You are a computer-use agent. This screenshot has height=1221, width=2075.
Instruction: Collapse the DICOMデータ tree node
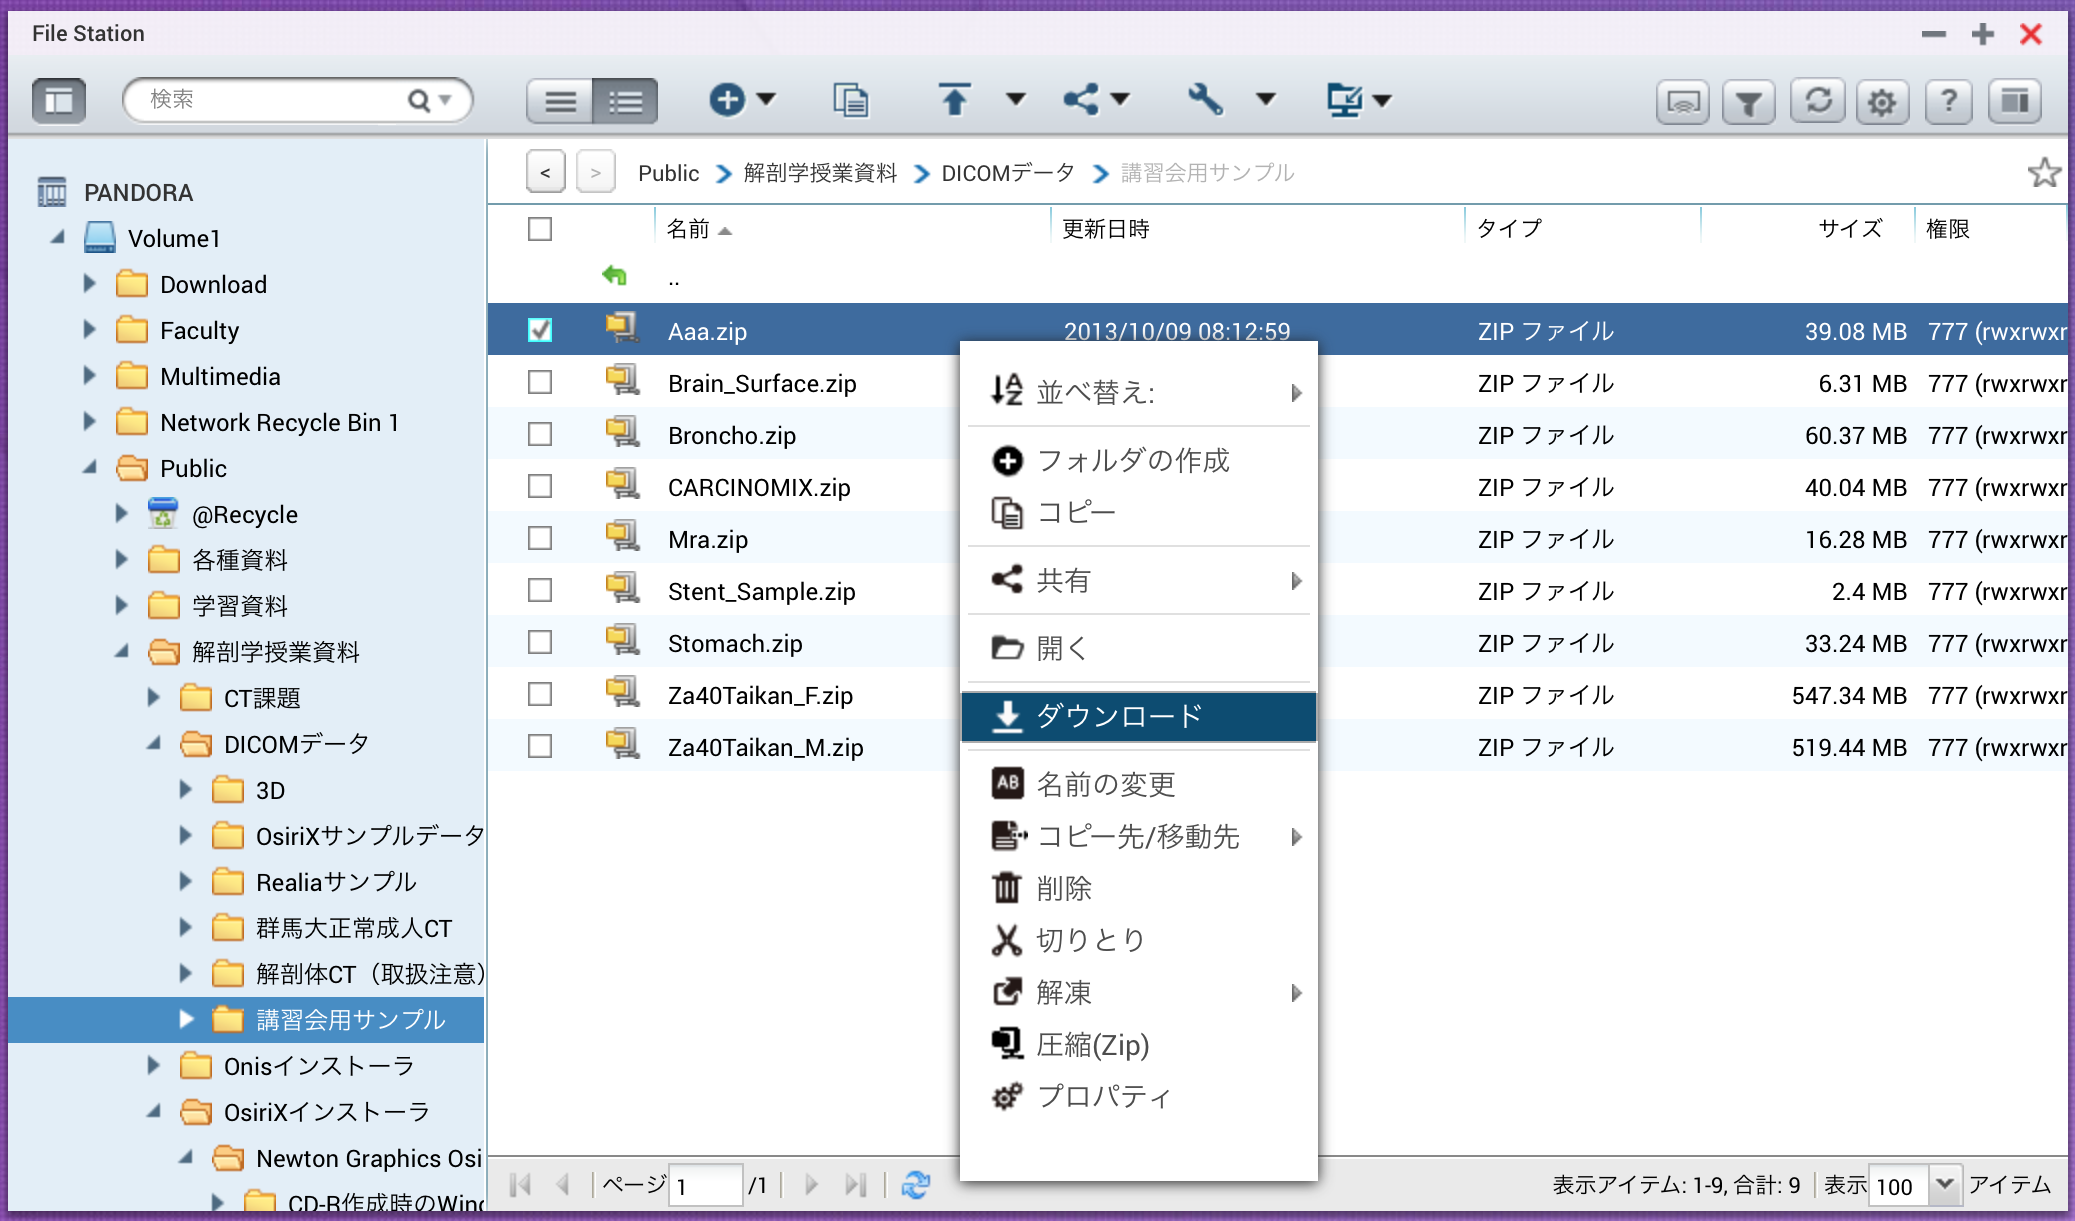[x=153, y=743]
